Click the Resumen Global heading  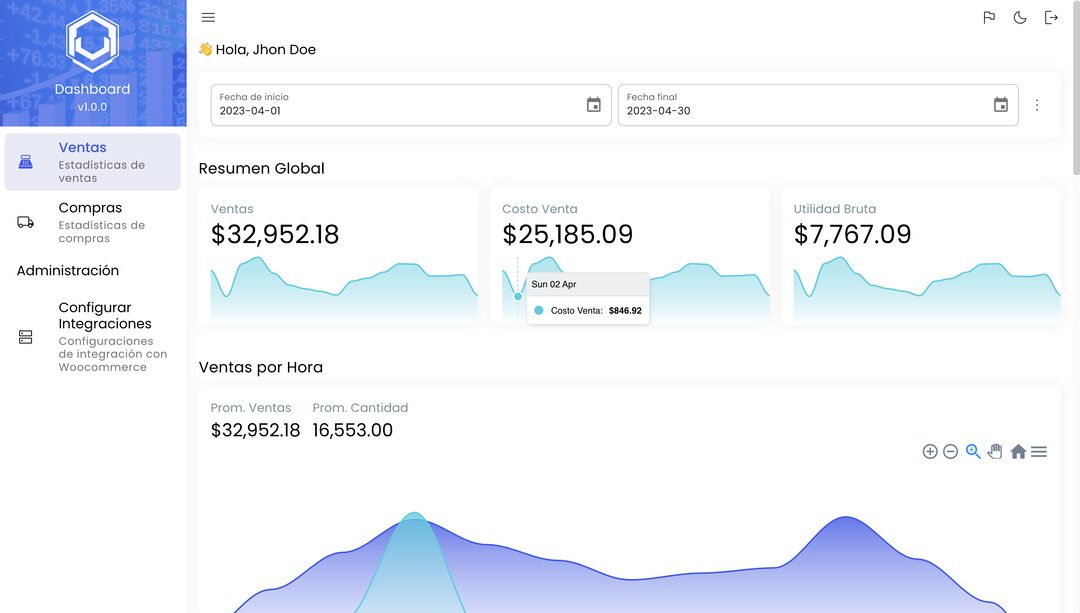tap(262, 169)
